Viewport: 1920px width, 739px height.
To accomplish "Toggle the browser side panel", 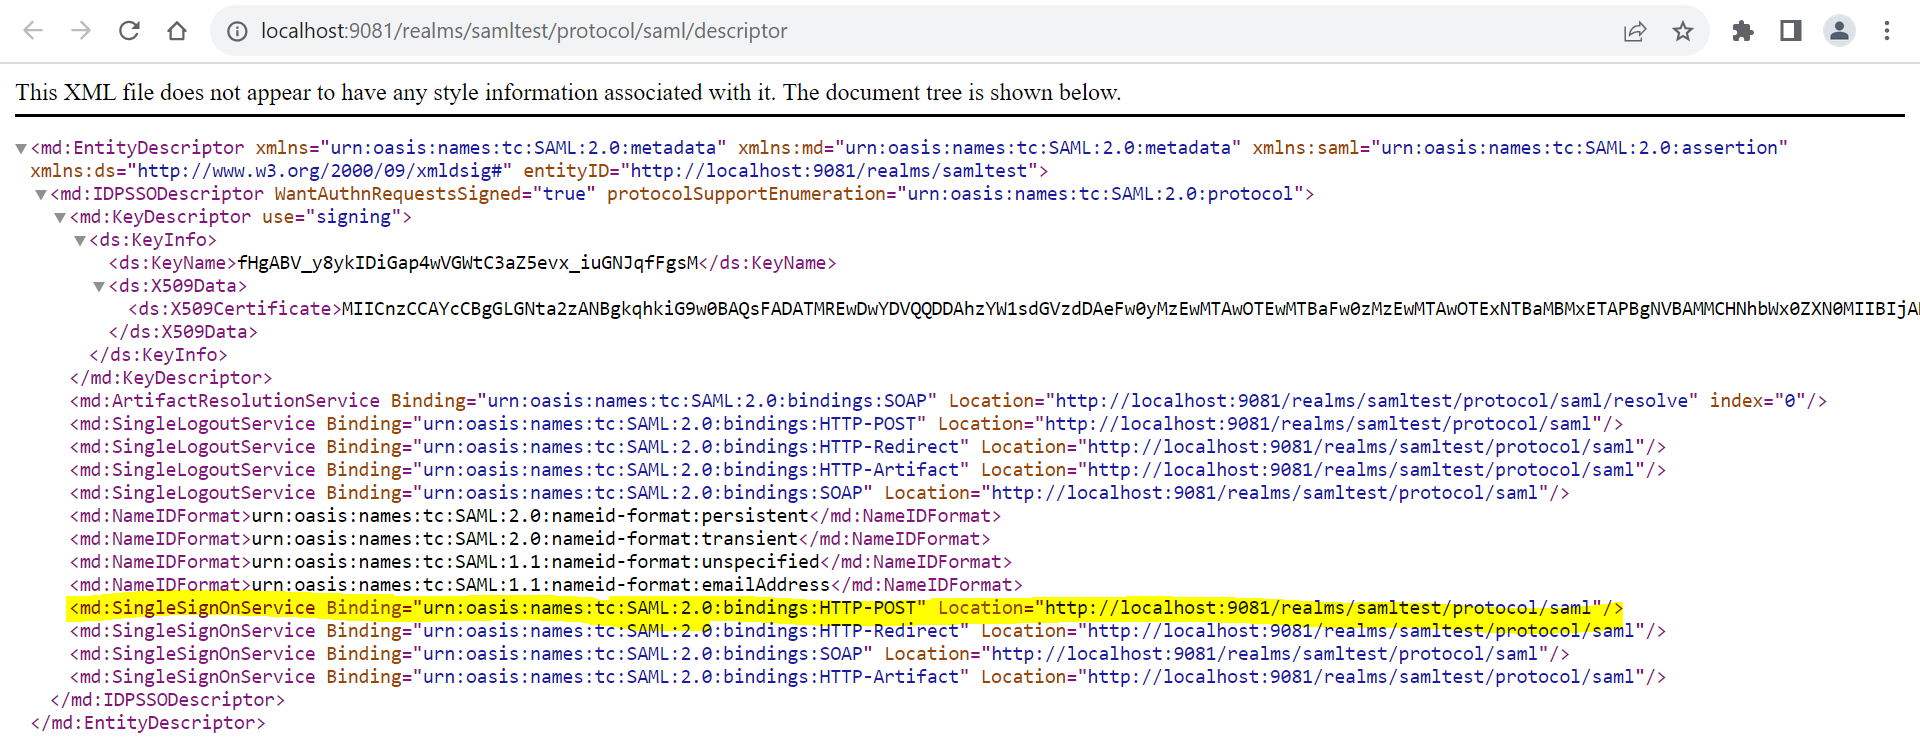I will 1791,31.
